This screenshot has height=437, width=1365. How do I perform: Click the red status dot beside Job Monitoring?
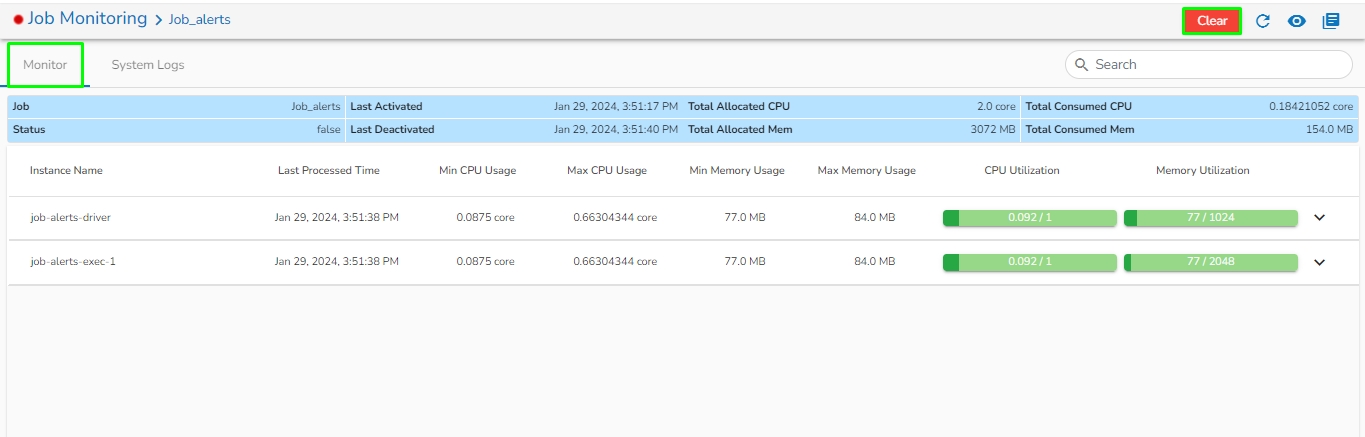click(x=18, y=19)
